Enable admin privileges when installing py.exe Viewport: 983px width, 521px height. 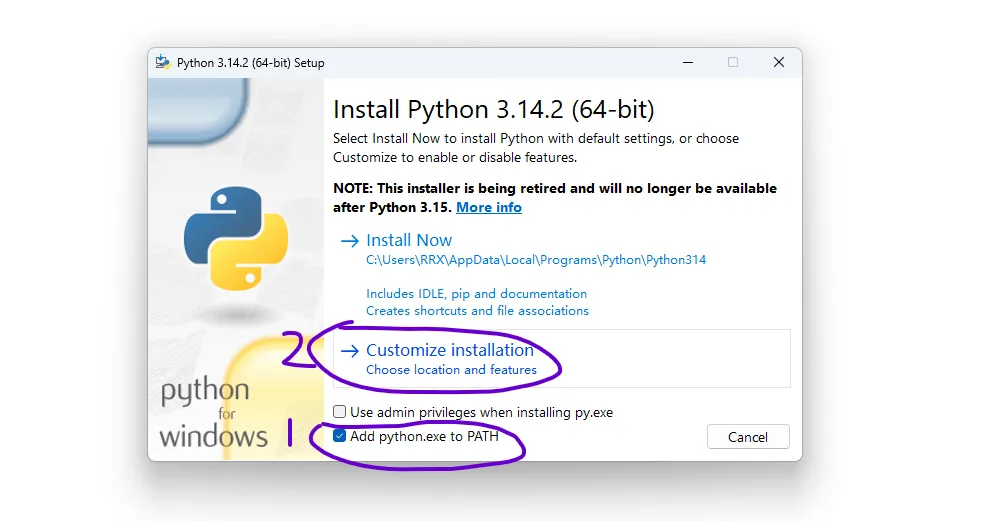340,412
